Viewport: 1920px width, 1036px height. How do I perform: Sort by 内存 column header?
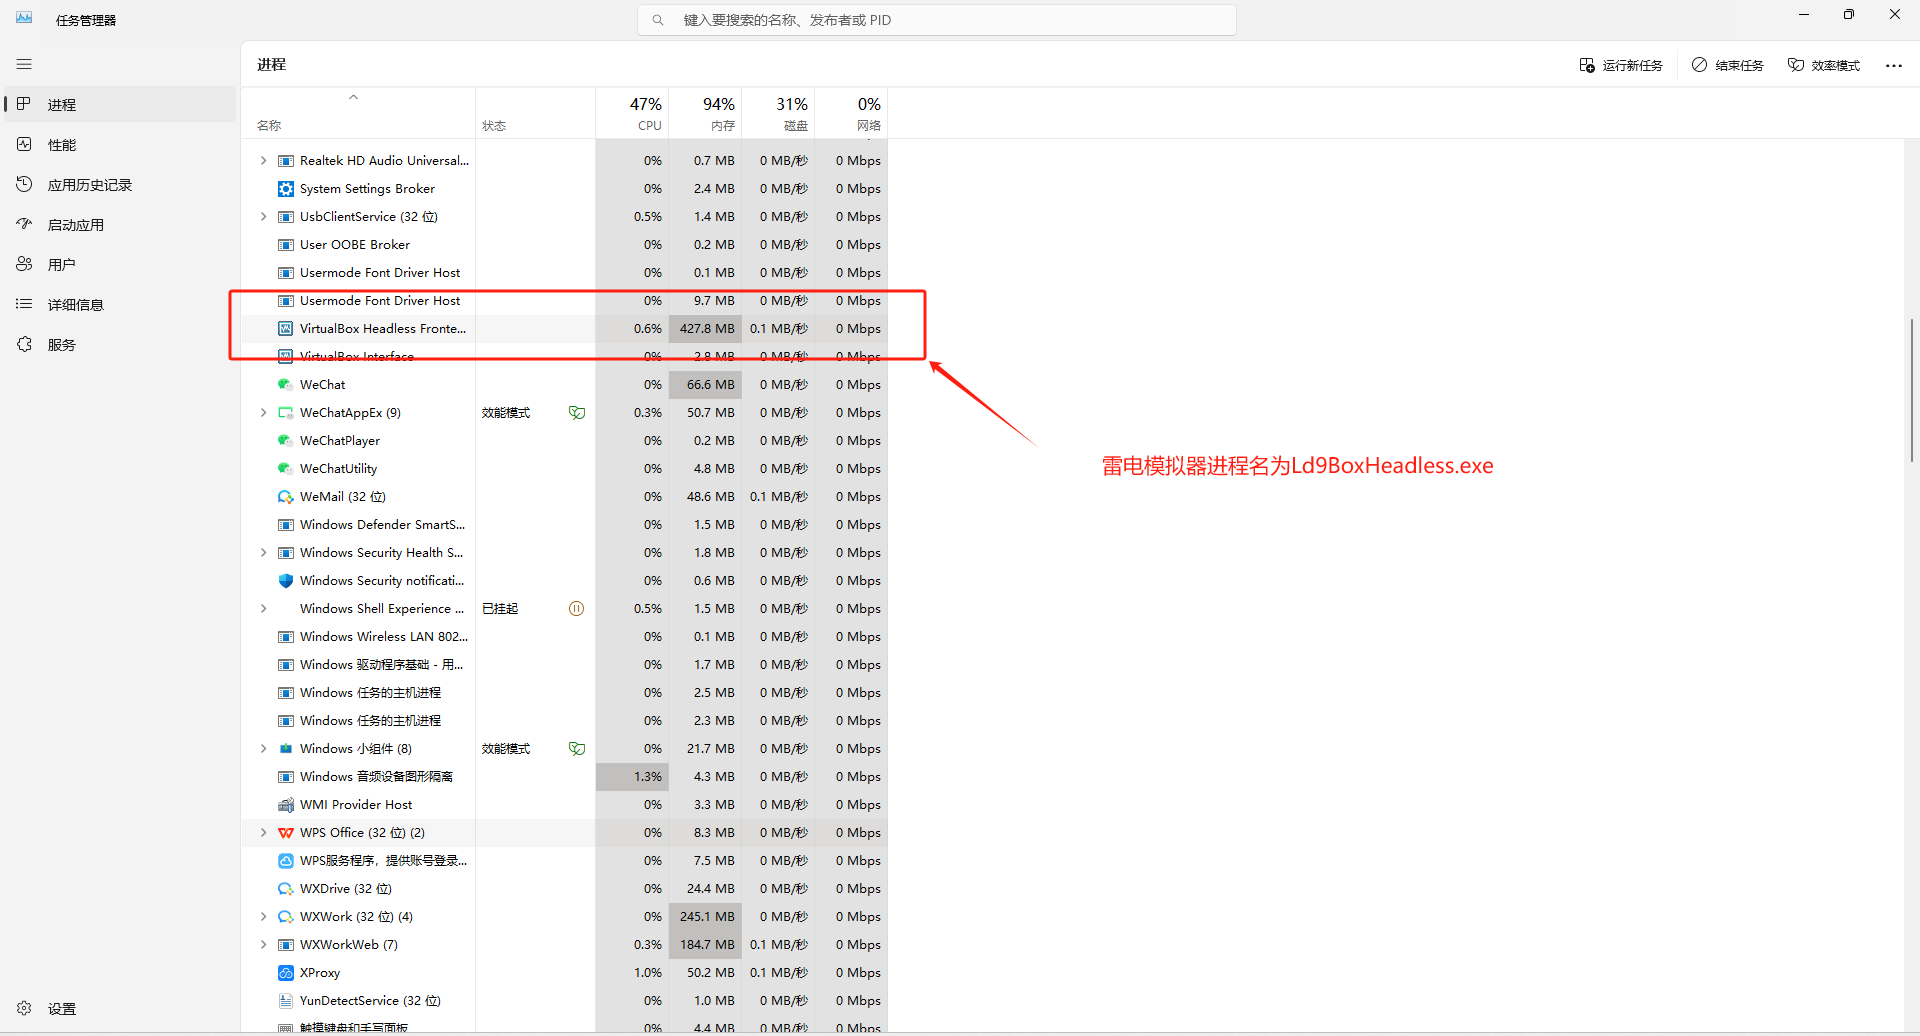(x=706, y=114)
